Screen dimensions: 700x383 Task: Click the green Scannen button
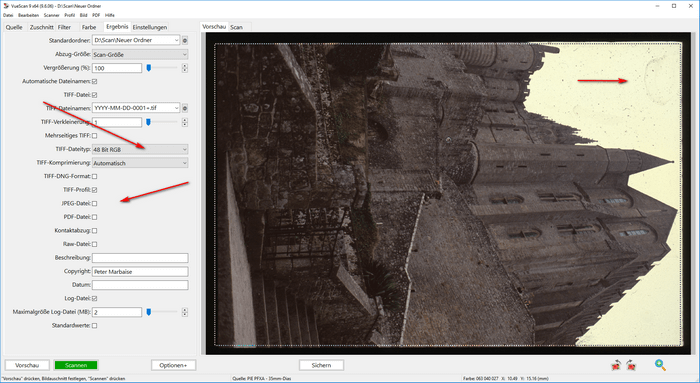[x=76, y=365]
